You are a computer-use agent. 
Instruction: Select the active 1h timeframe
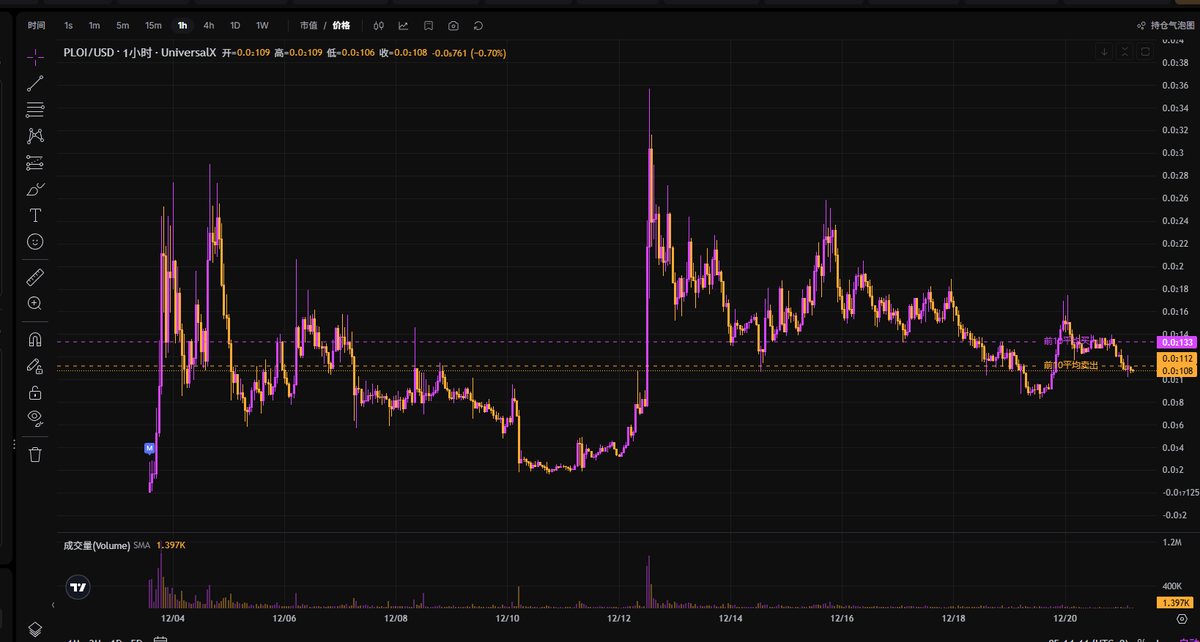point(182,25)
